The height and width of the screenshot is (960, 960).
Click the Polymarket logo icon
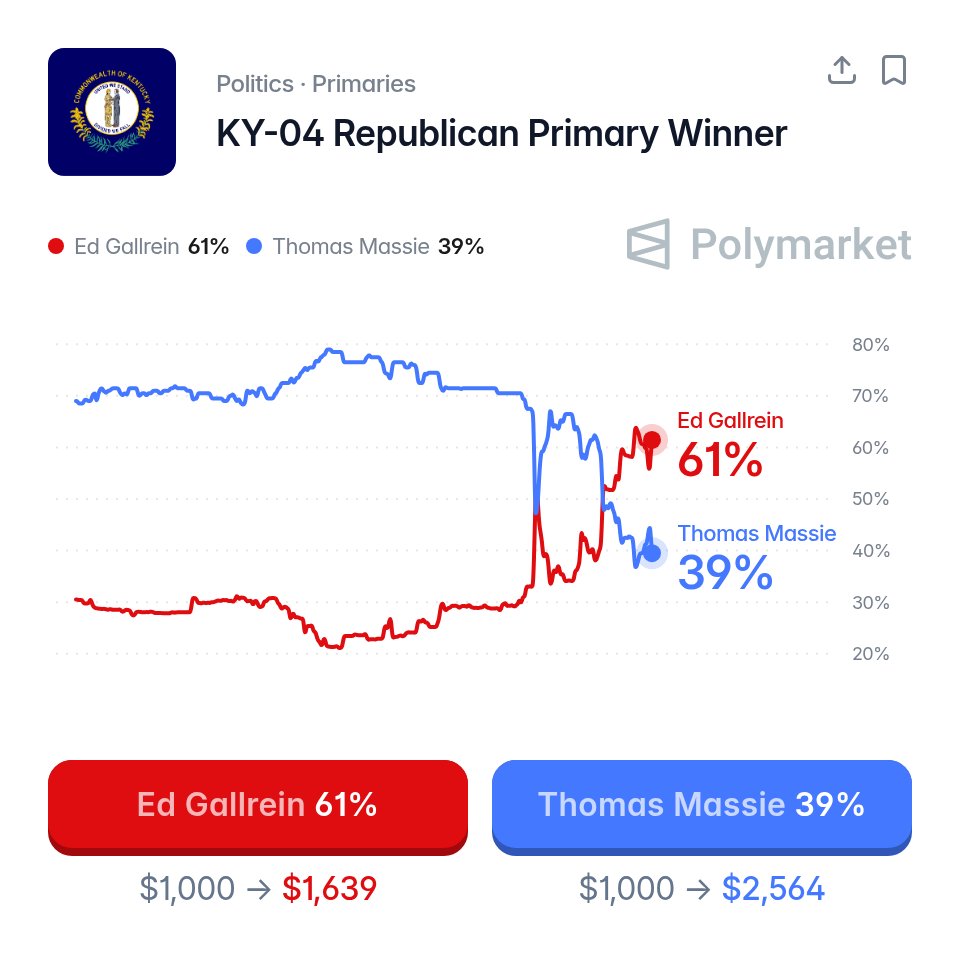tap(648, 244)
